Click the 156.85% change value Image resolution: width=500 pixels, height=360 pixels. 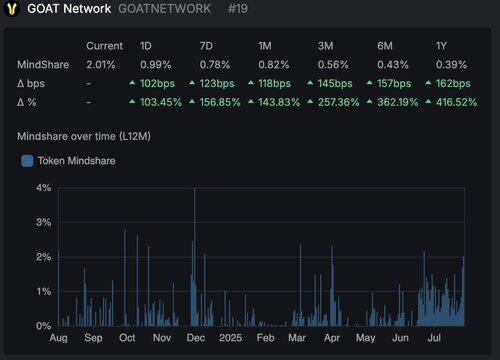pyautogui.click(x=220, y=102)
